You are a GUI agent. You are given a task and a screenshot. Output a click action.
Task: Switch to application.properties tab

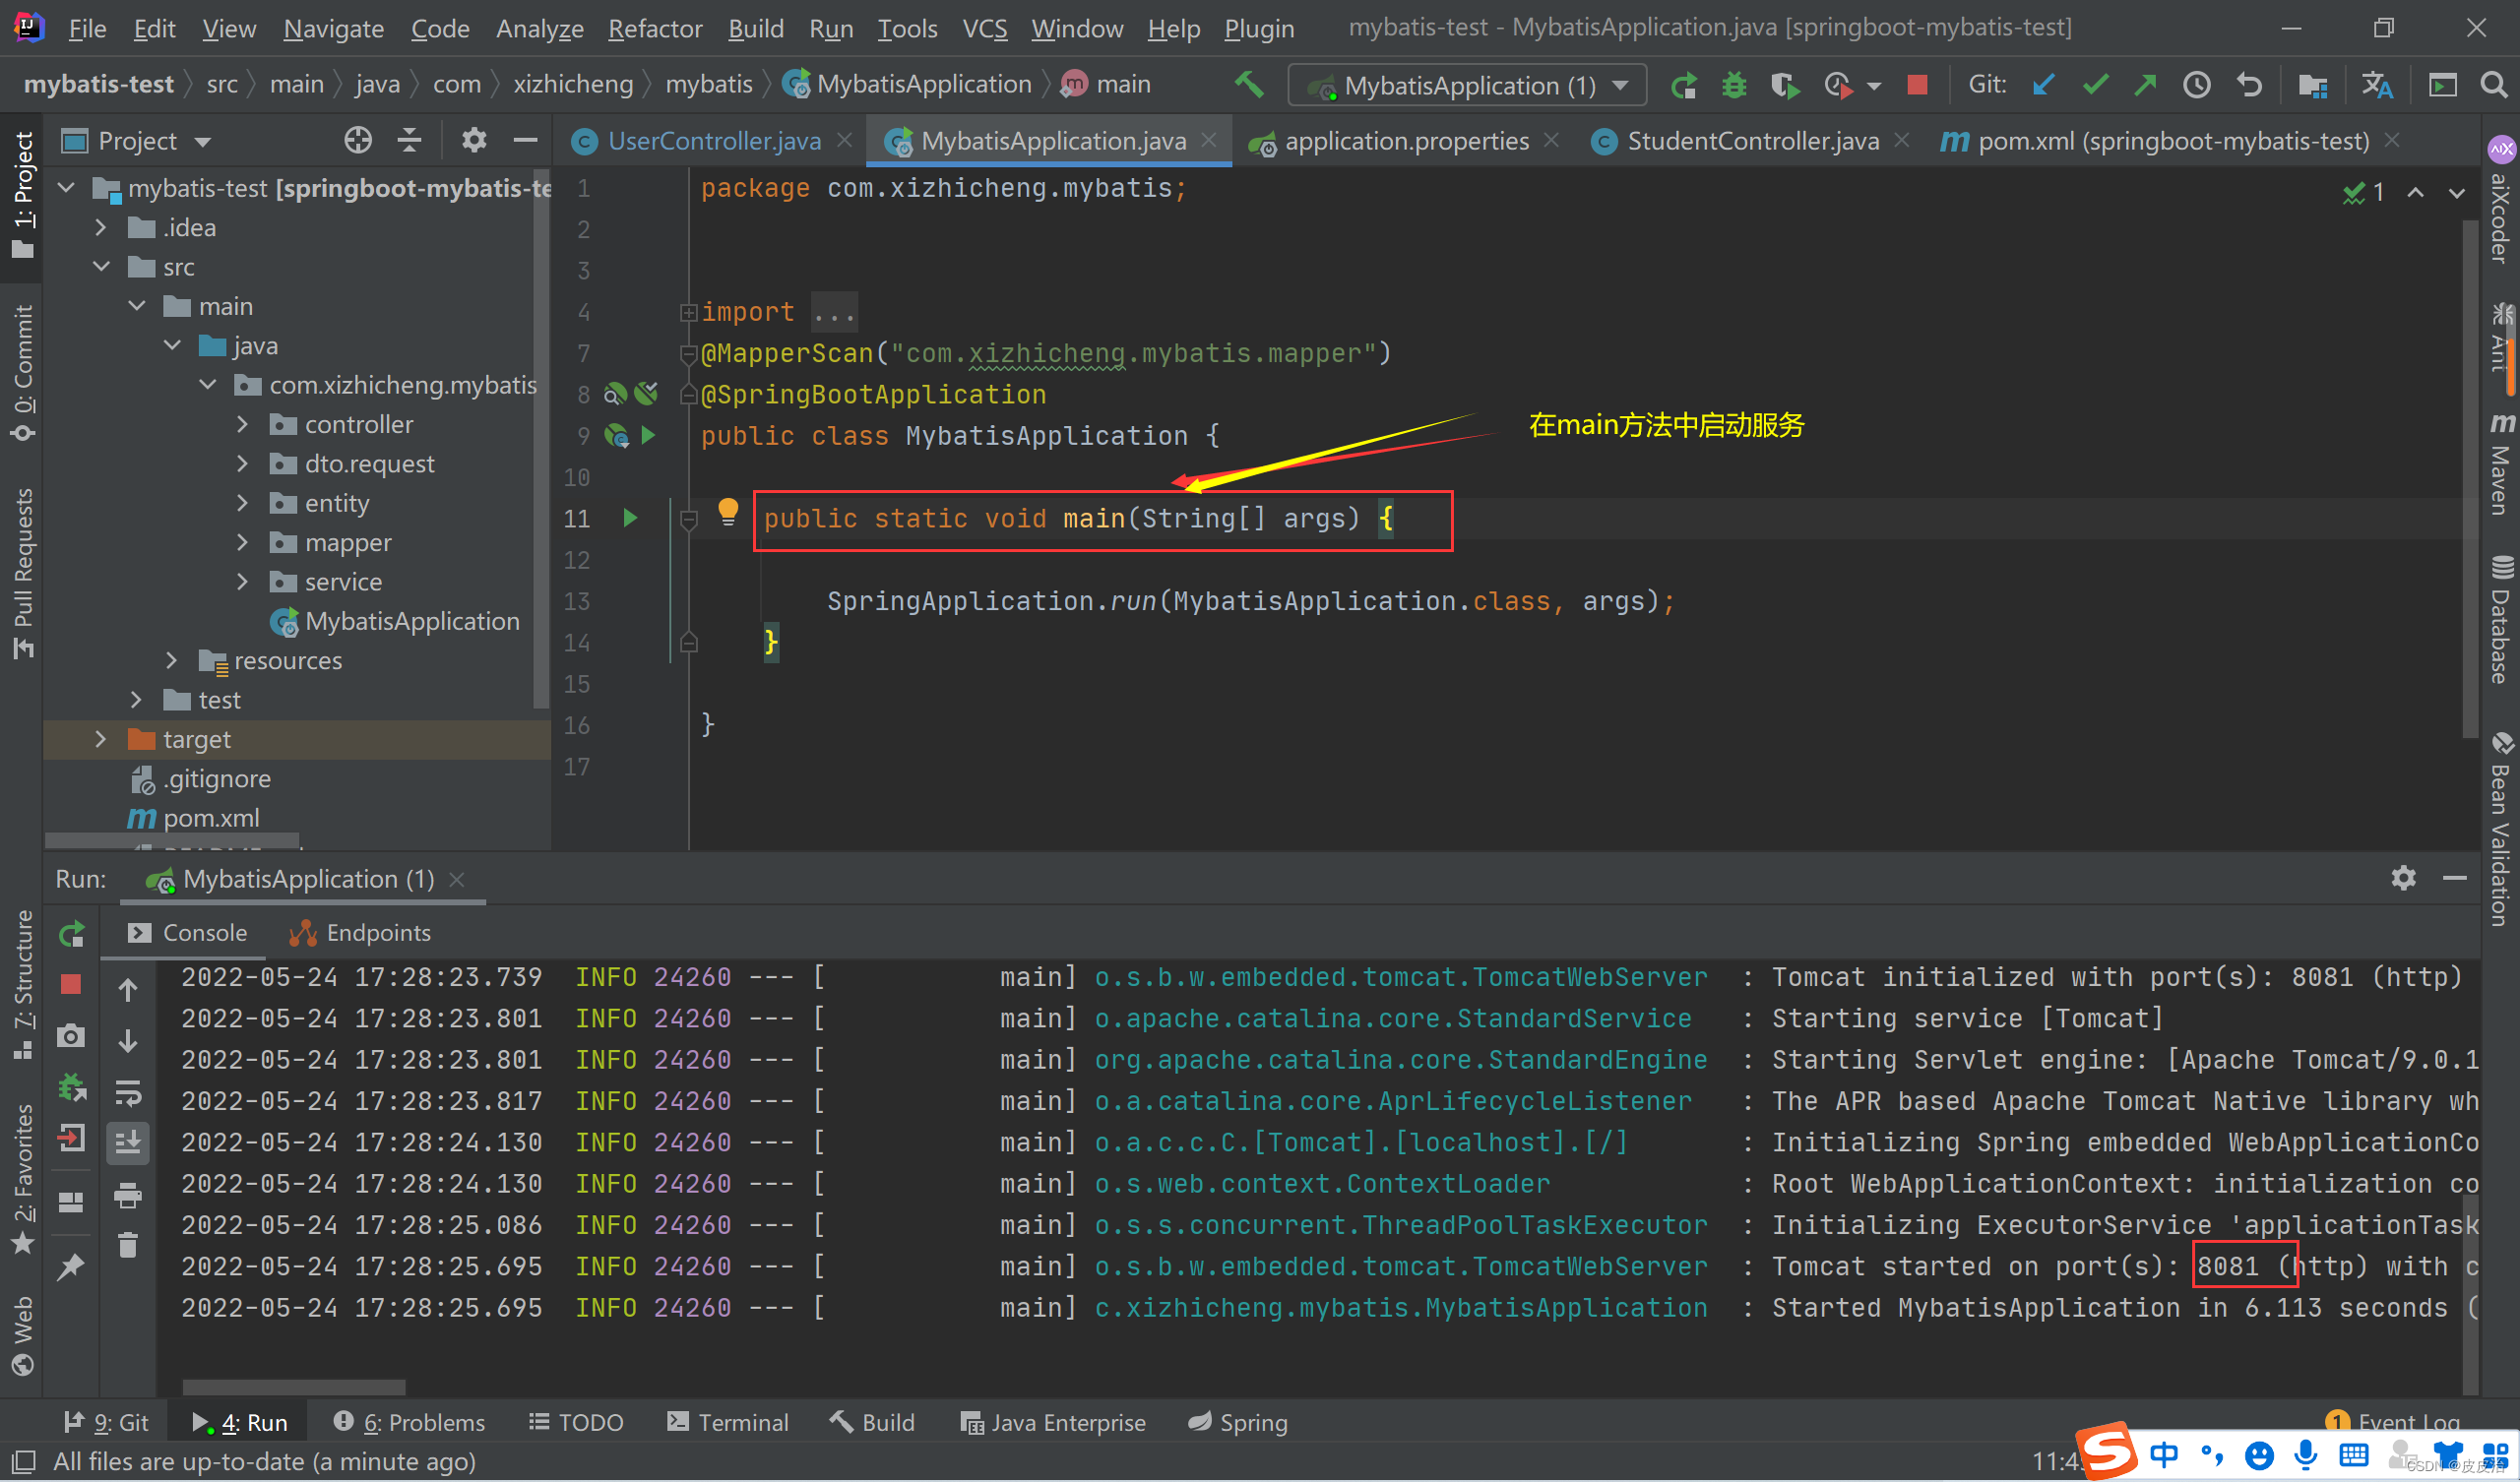pyautogui.click(x=1406, y=141)
